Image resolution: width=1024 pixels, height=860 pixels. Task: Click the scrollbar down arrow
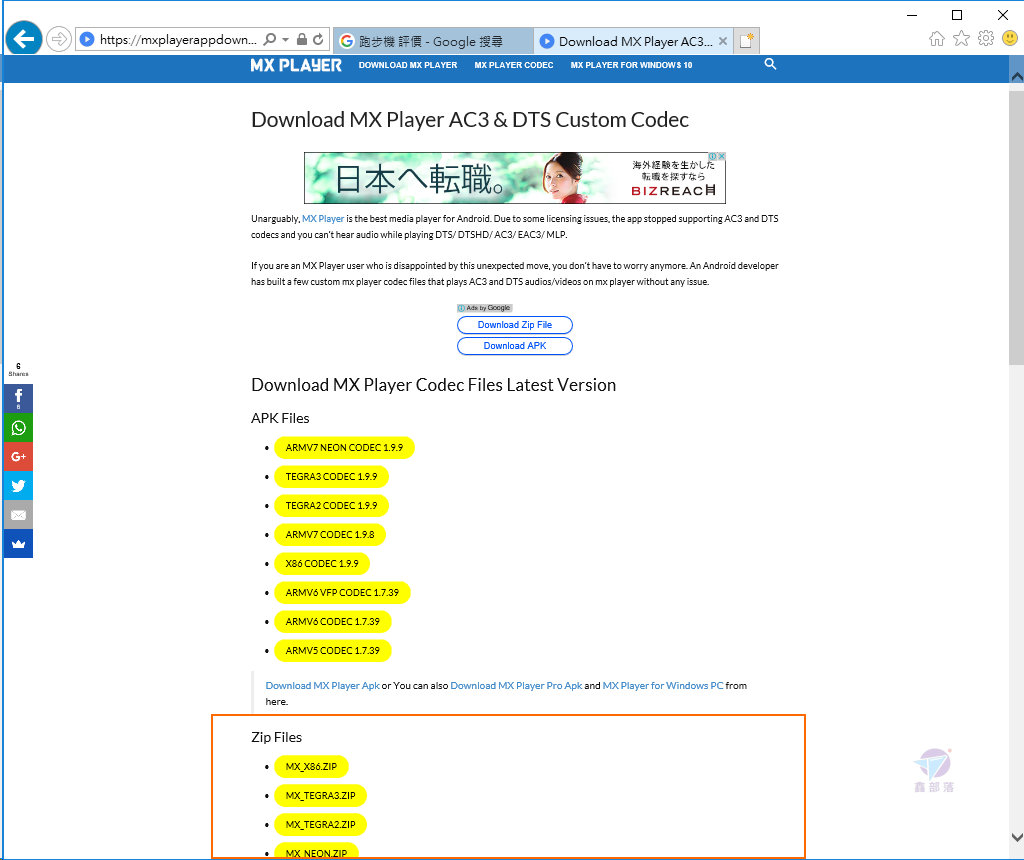pyautogui.click(x=1016, y=837)
